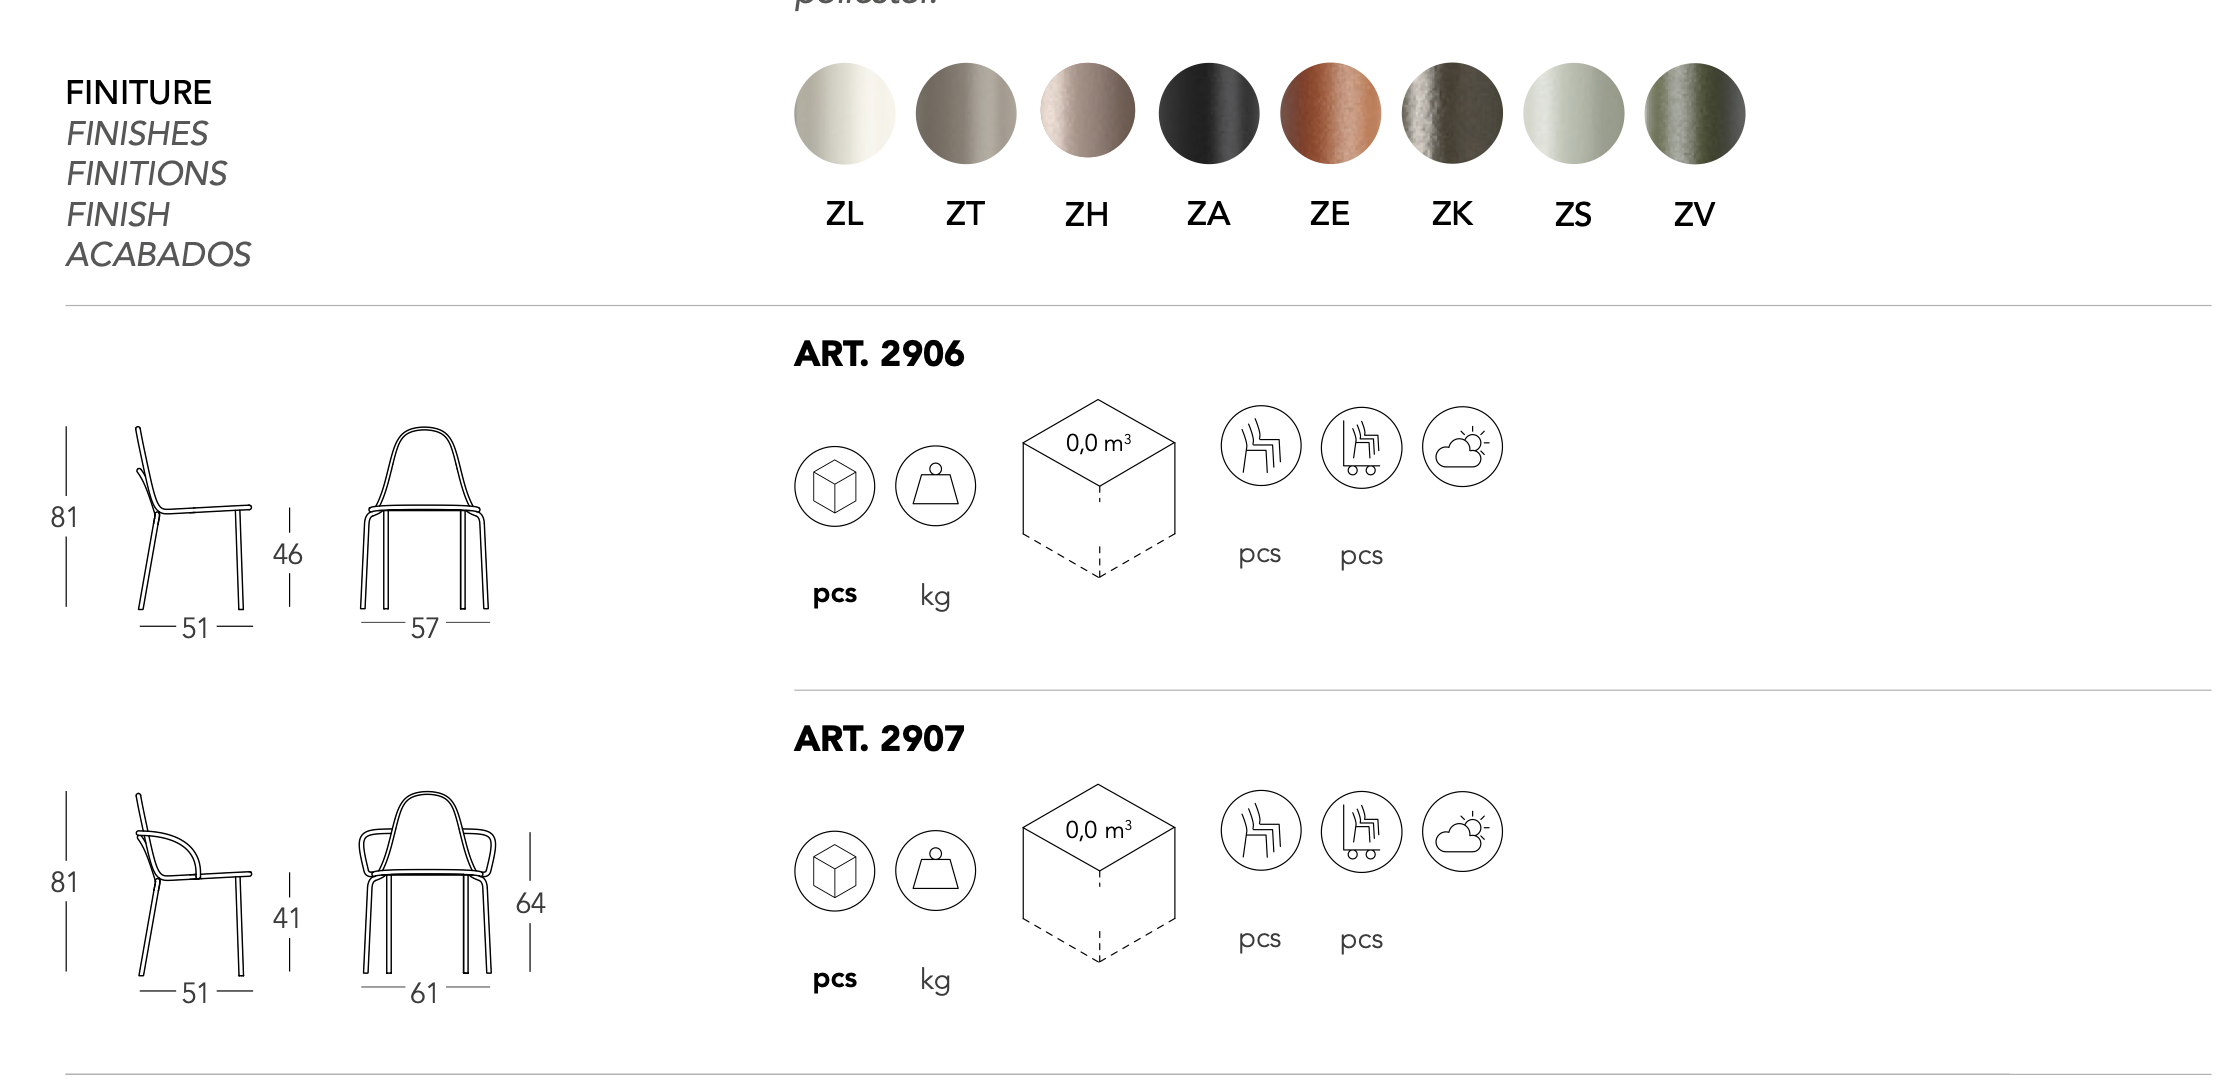Pick the ZV olive green finish swatch
This screenshot has width=2224, height=1086.
pyautogui.click(x=1695, y=114)
